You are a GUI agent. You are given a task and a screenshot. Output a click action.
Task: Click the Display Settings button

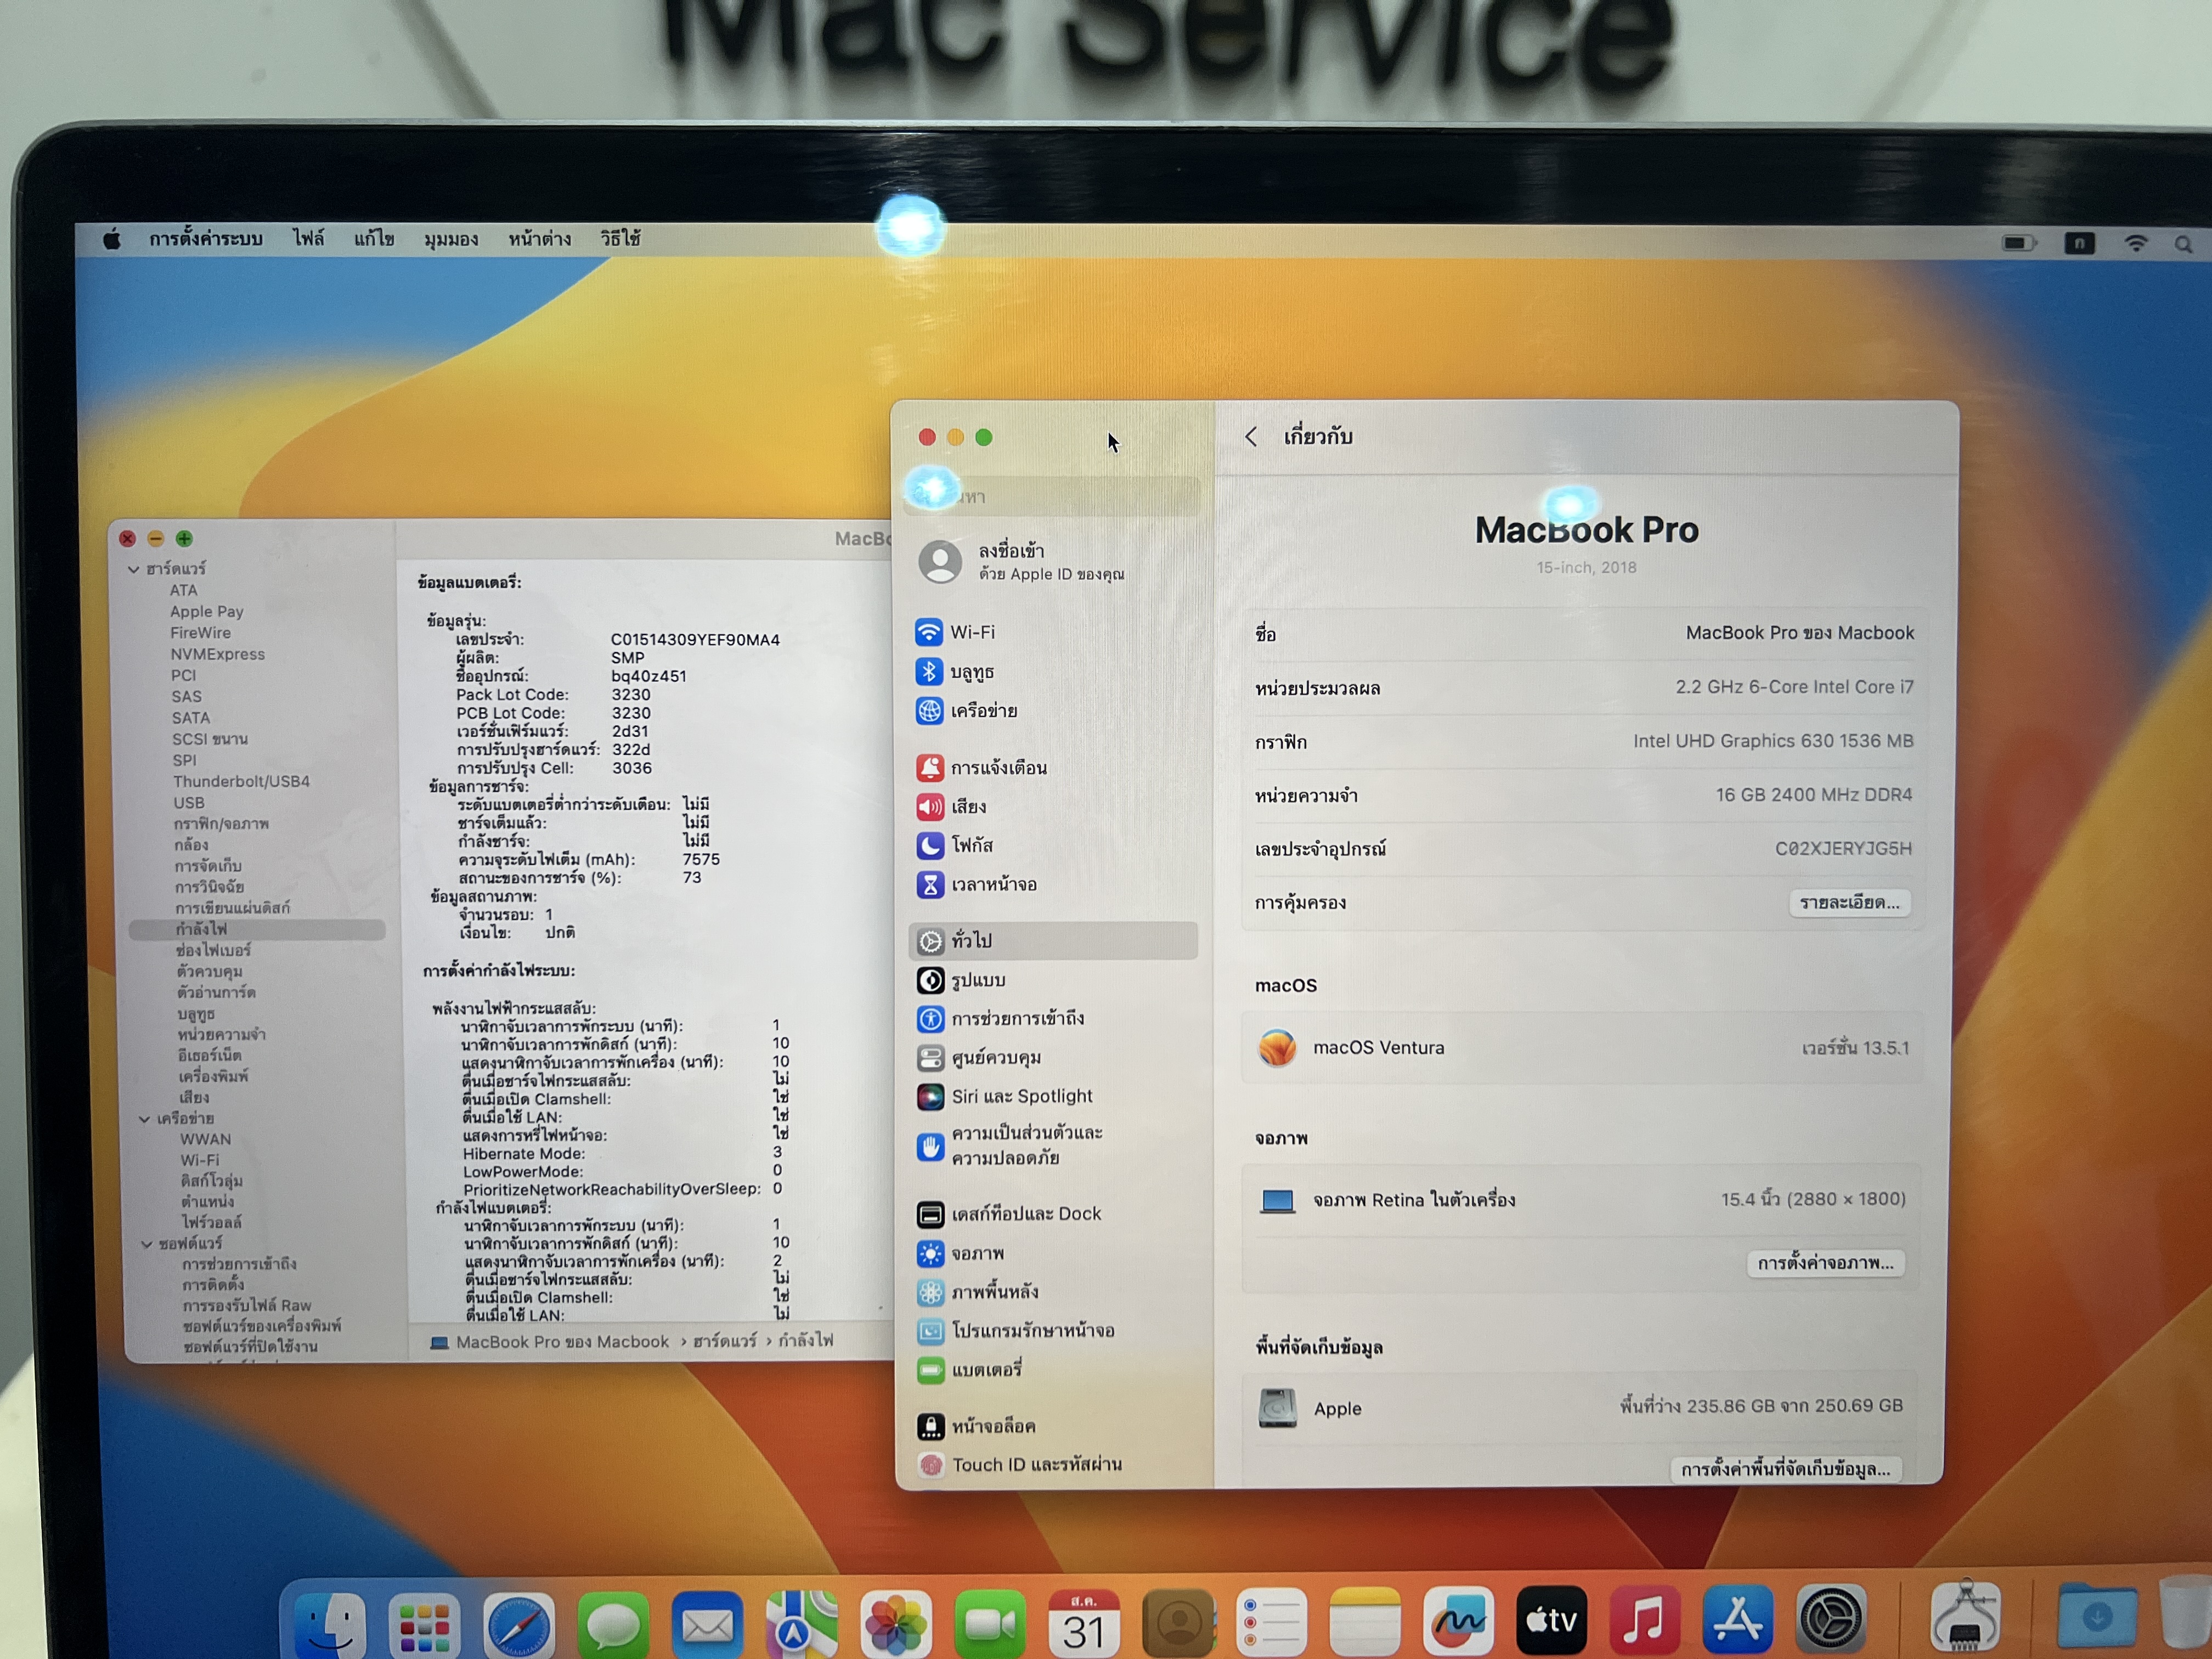(x=1825, y=1263)
